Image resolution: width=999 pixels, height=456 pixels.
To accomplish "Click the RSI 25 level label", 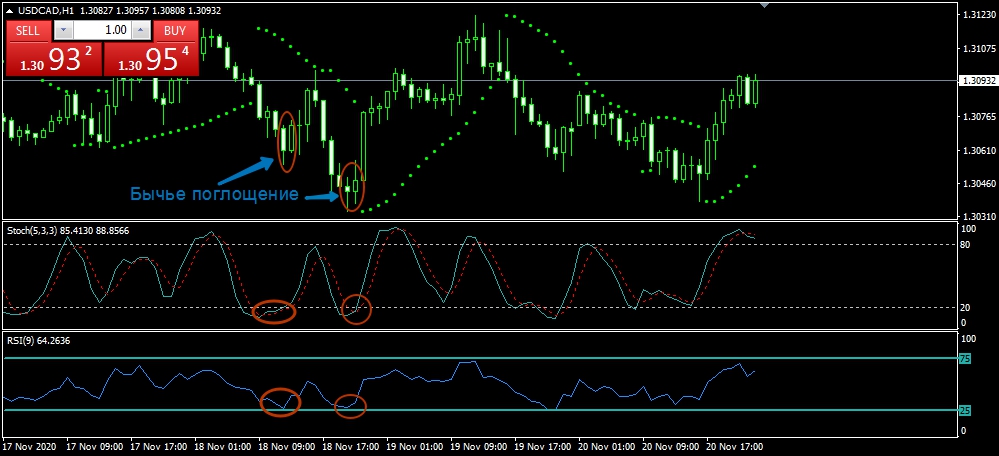I will coord(964,410).
